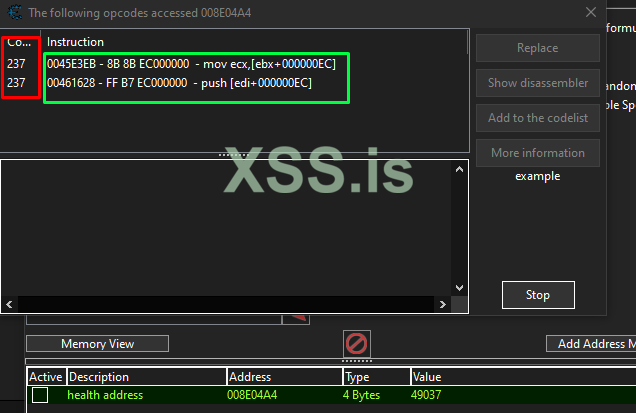Click the Cheat Engine icon in title bar

click(15, 12)
